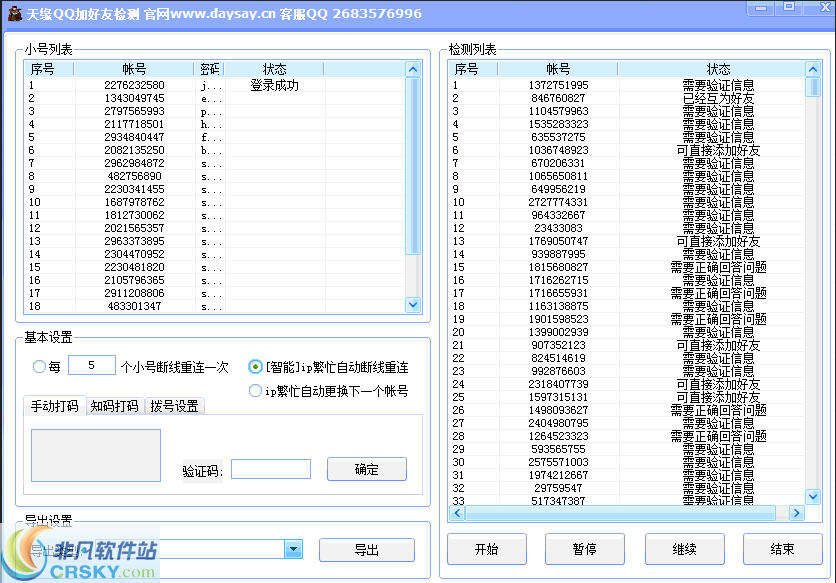Select account 2021565357 in 小号列表

(134, 228)
